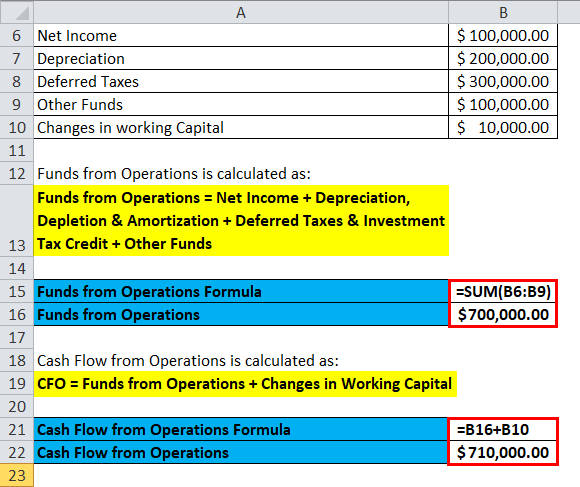Select the $700,000.00 result cell
Screen dimensions: 580x487
[503, 314]
